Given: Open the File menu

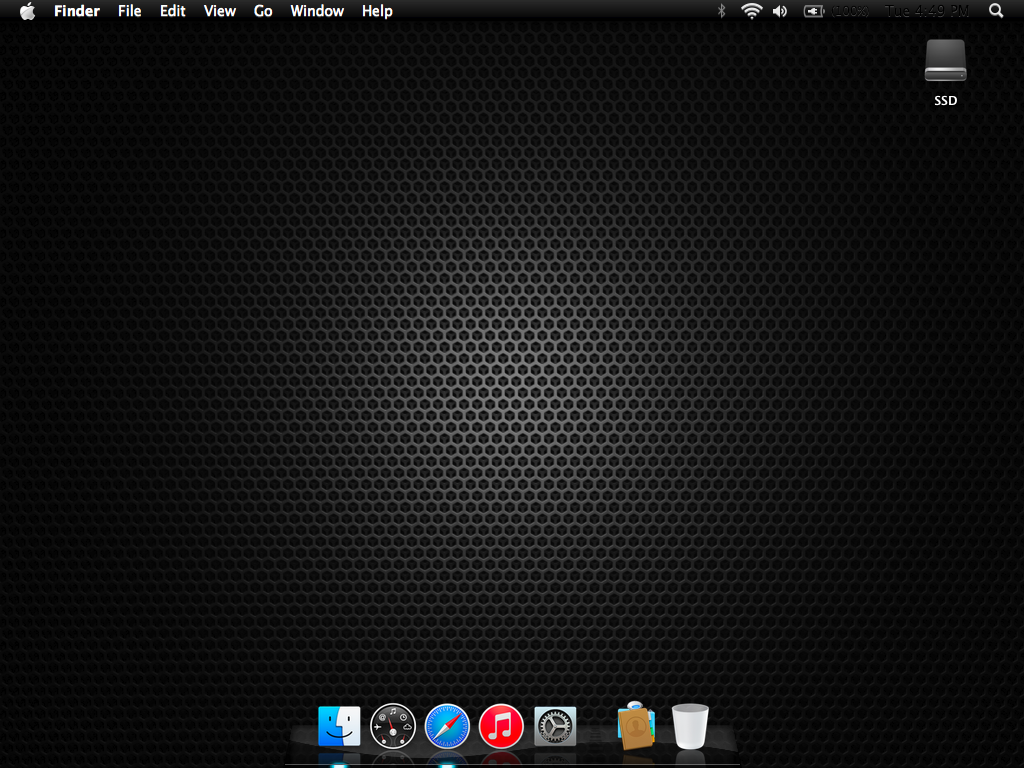Looking at the screenshot, I should (x=129, y=11).
